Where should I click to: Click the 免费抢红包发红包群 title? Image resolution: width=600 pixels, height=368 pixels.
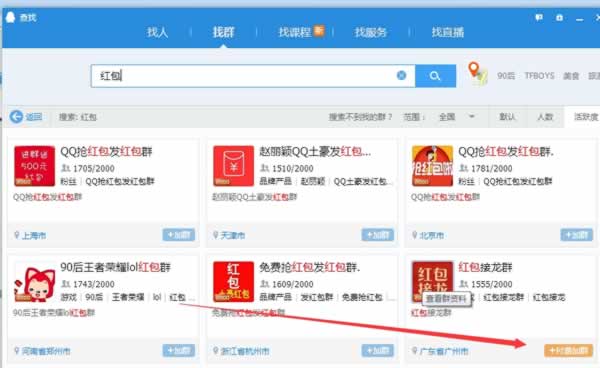[x=310, y=267]
